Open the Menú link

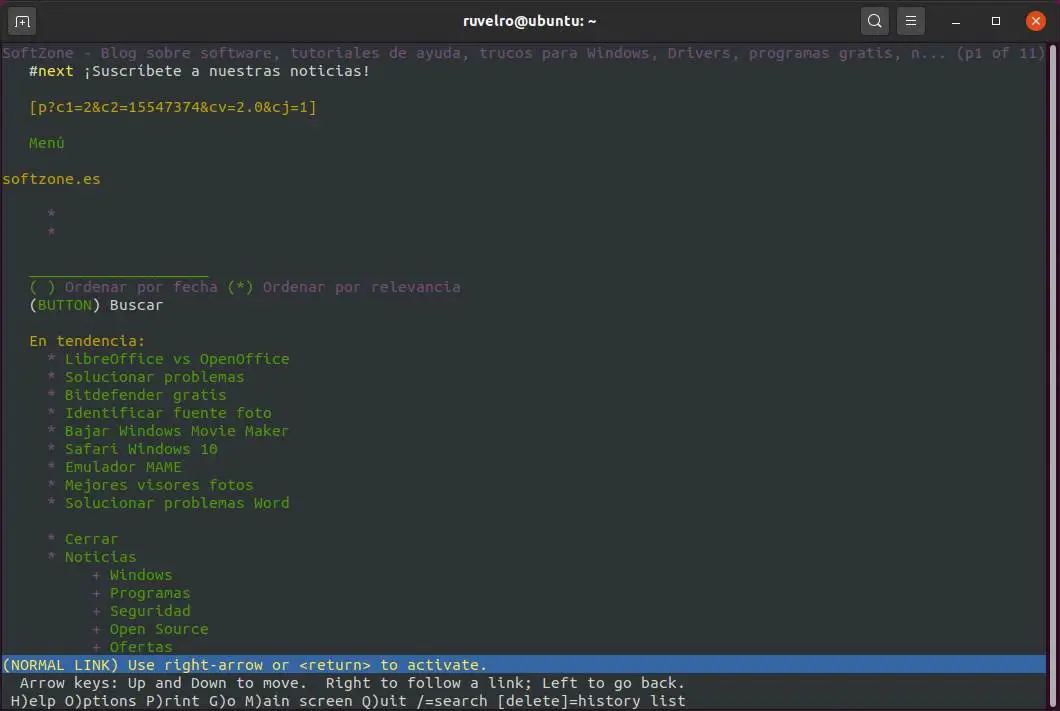click(x=47, y=143)
